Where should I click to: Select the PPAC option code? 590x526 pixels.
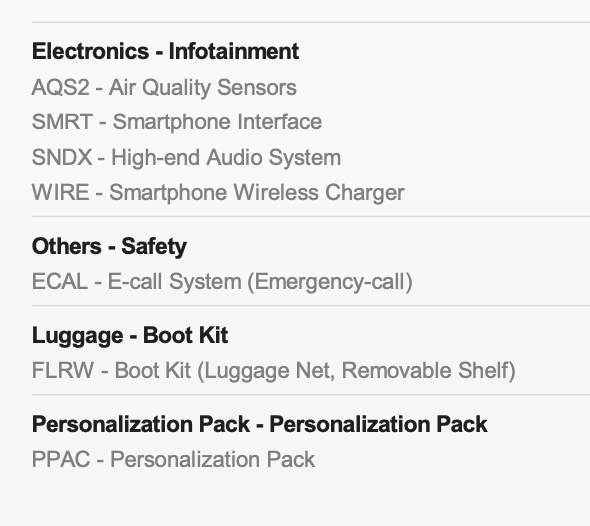pyautogui.click(x=61, y=459)
